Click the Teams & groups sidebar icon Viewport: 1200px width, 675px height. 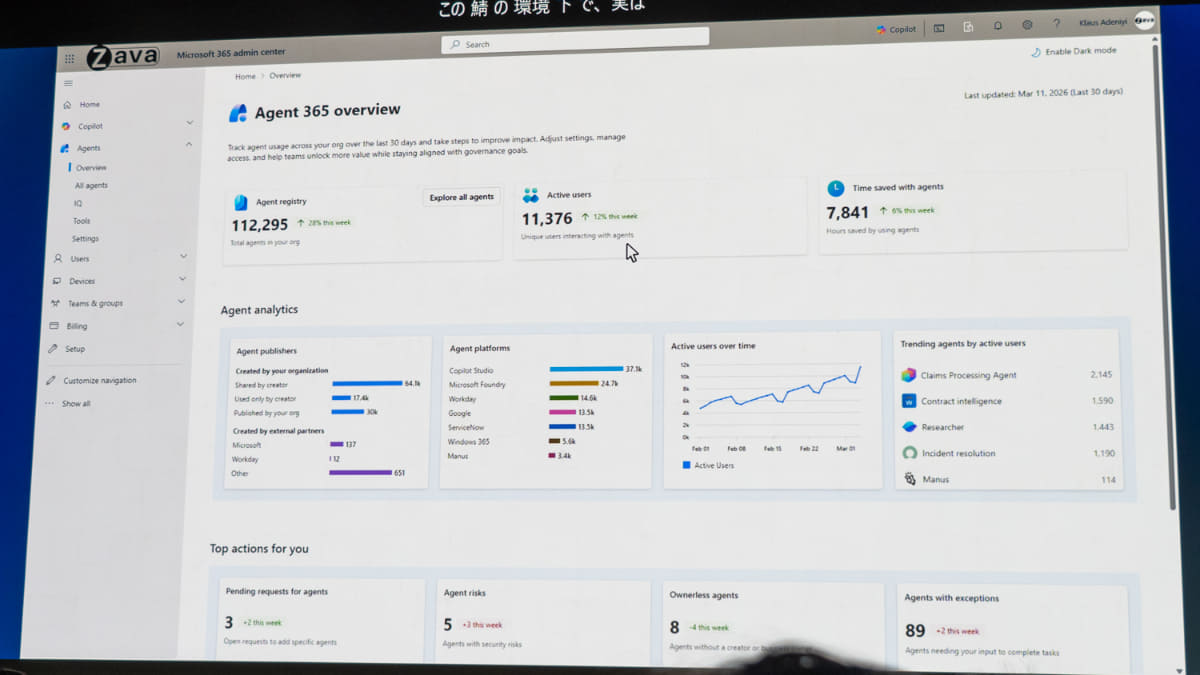pos(55,303)
